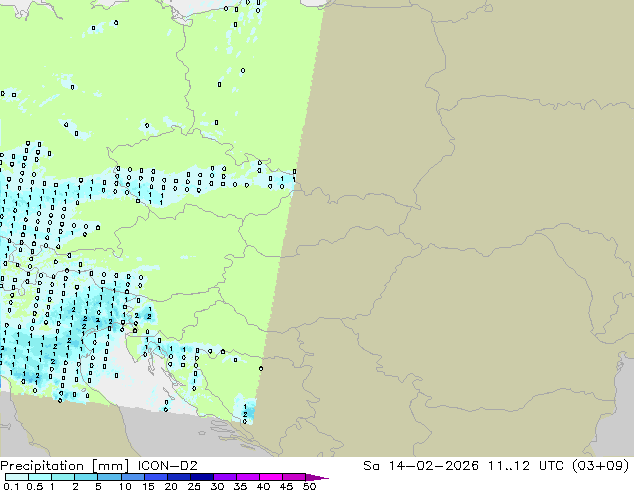The image size is (634, 490).
Task: Click the 0.5–1 mm legend color swatch
Action: coord(40,477)
